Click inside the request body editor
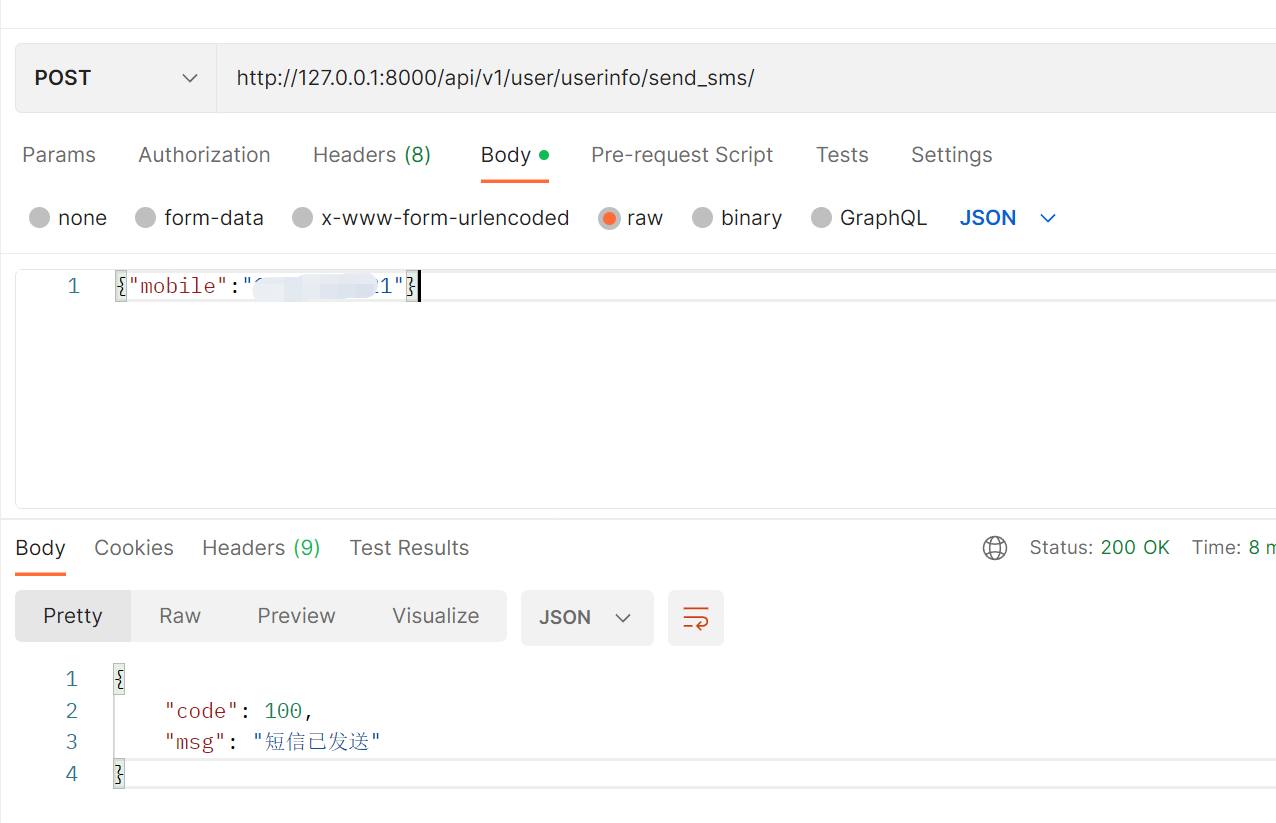Image resolution: width=1276 pixels, height=823 pixels. 645,388
